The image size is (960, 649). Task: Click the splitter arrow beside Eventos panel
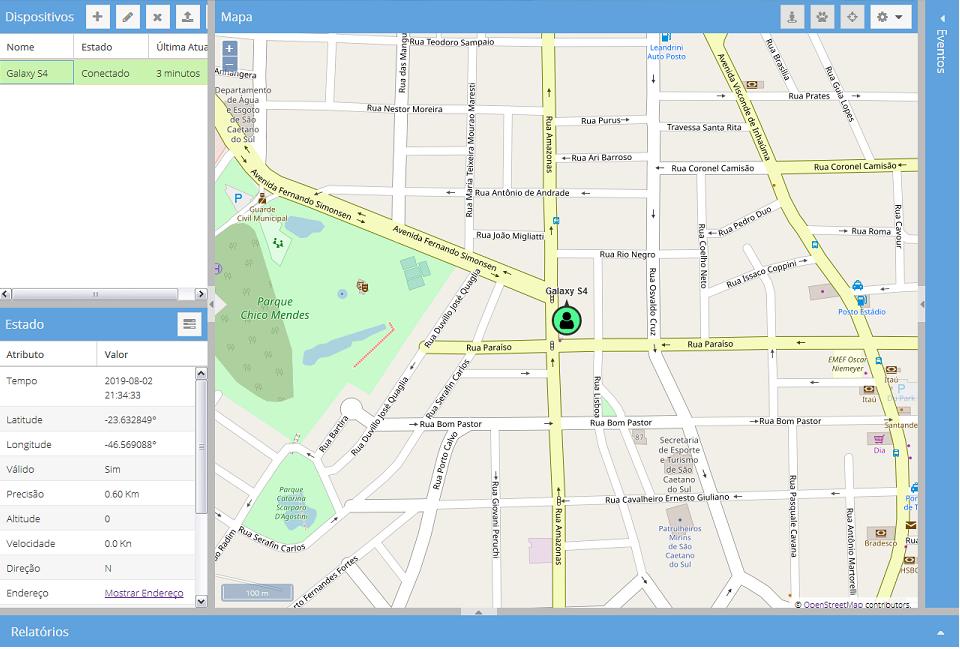921,304
